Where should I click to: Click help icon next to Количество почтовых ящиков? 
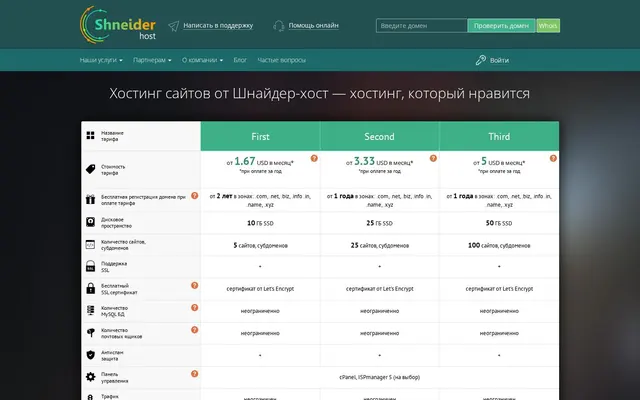[x=195, y=329]
